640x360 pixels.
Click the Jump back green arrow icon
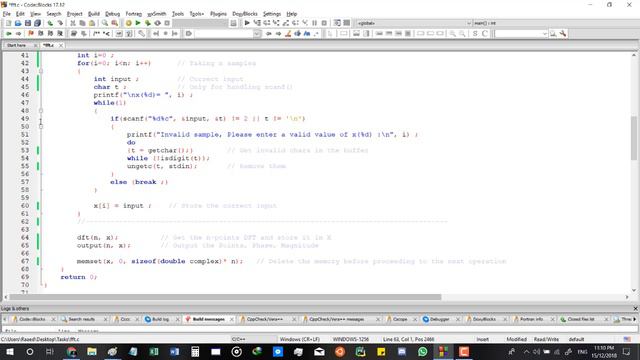coord(9,33)
